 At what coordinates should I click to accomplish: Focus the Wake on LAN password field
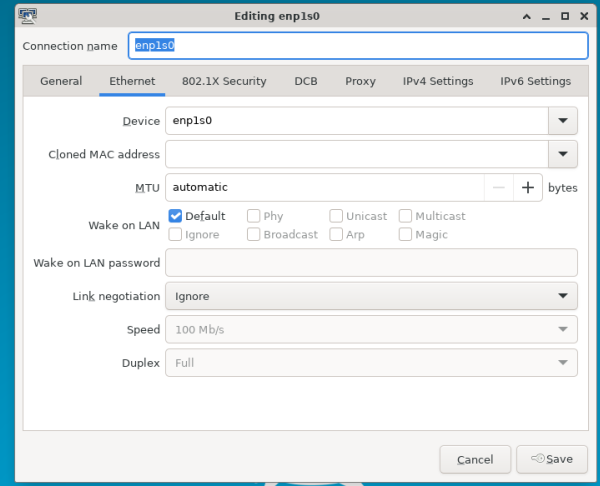click(x=371, y=263)
